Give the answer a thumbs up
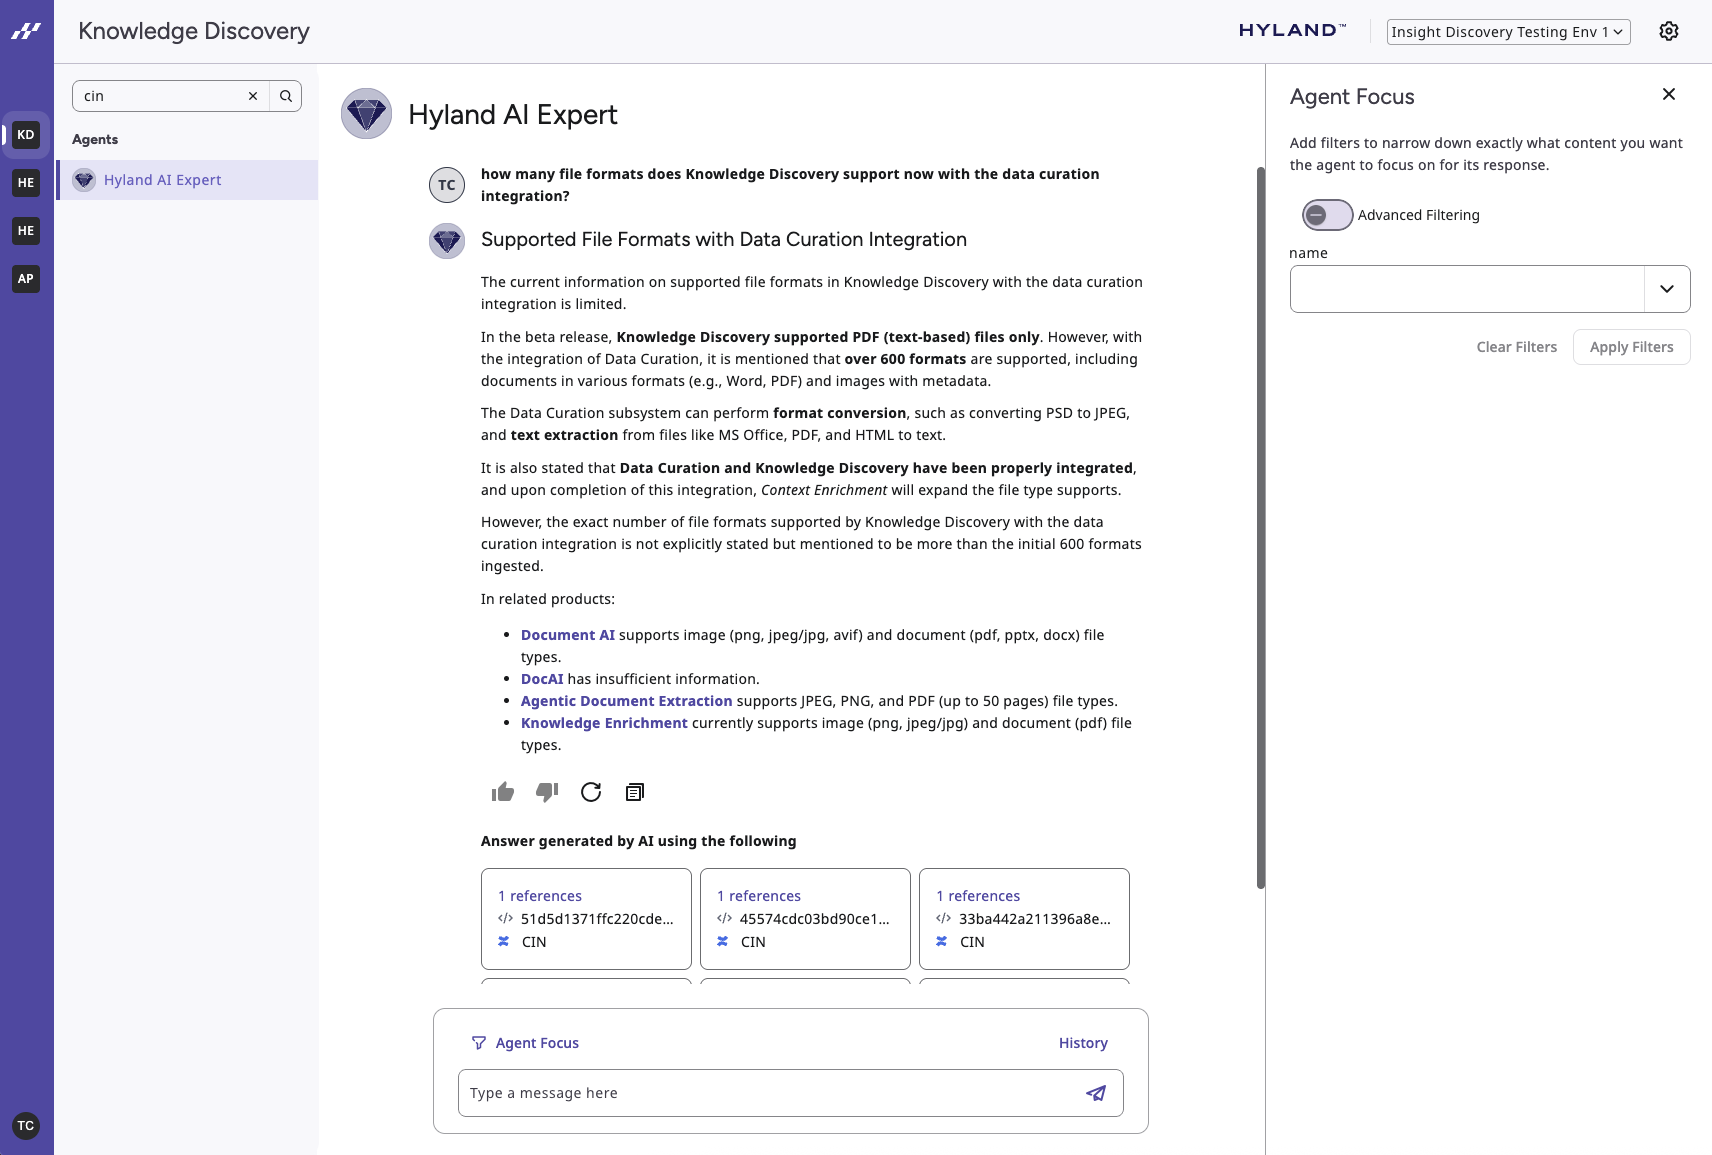1712x1155 pixels. point(503,792)
